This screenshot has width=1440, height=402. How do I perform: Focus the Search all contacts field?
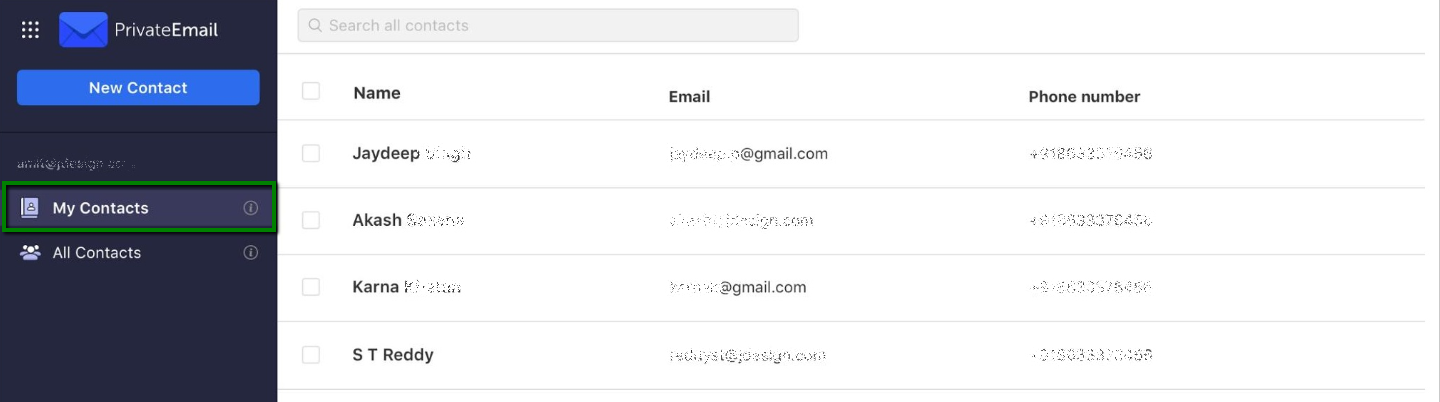click(548, 25)
